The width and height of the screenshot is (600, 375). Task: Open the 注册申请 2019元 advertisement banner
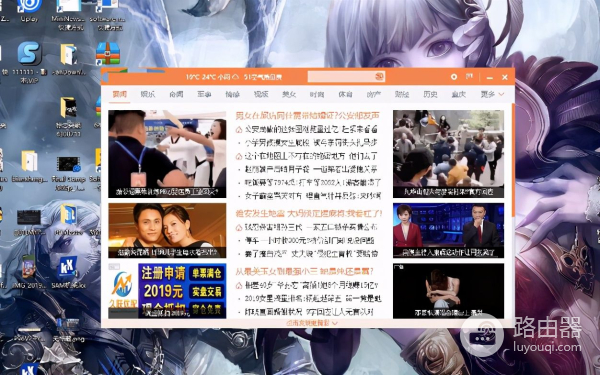(167, 291)
